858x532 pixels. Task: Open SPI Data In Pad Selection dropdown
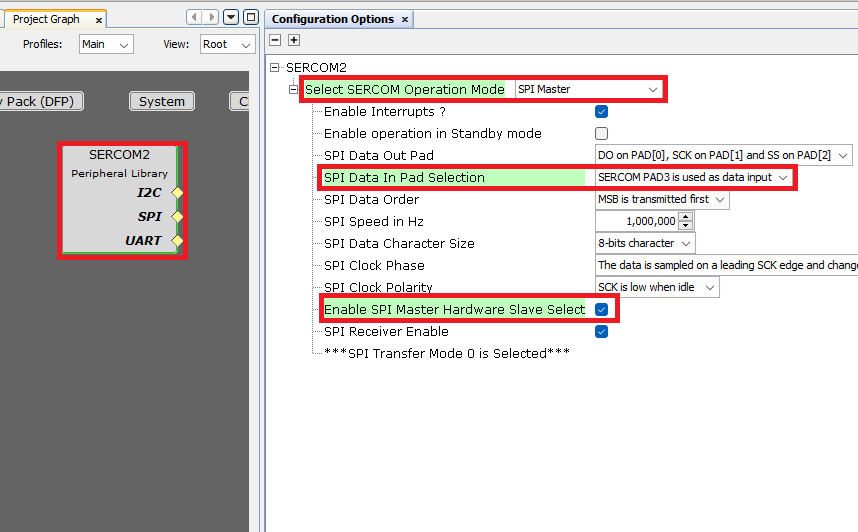(692, 178)
